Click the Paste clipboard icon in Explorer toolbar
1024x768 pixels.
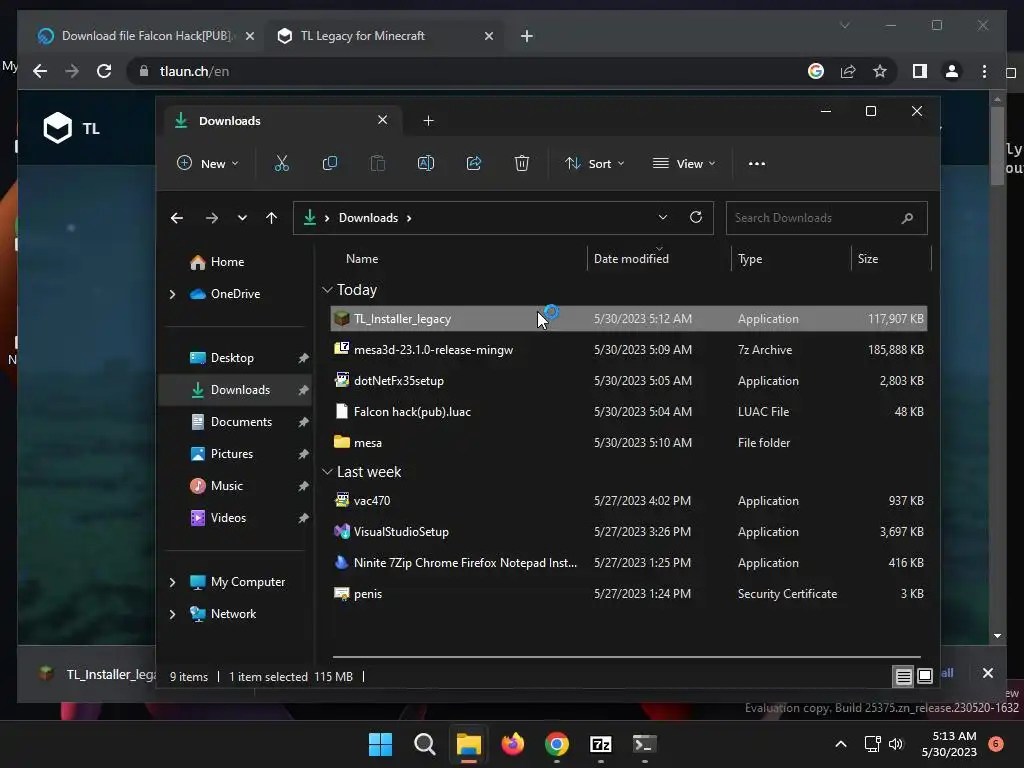tap(377, 163)
